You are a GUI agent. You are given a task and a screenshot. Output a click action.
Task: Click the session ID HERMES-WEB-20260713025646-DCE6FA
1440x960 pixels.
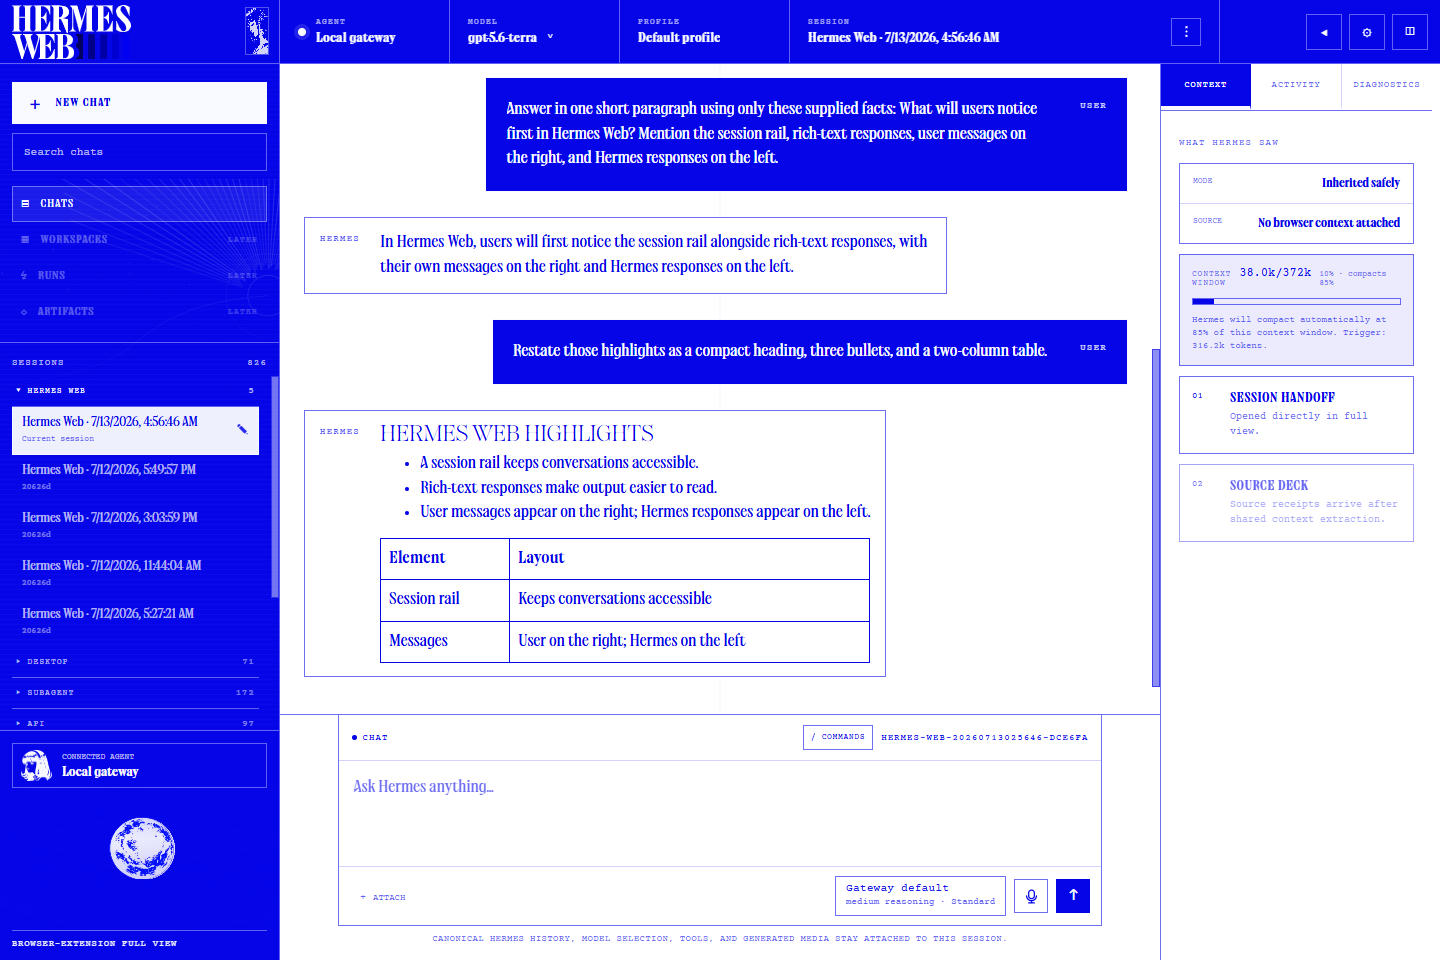click(x=984, y=737)
